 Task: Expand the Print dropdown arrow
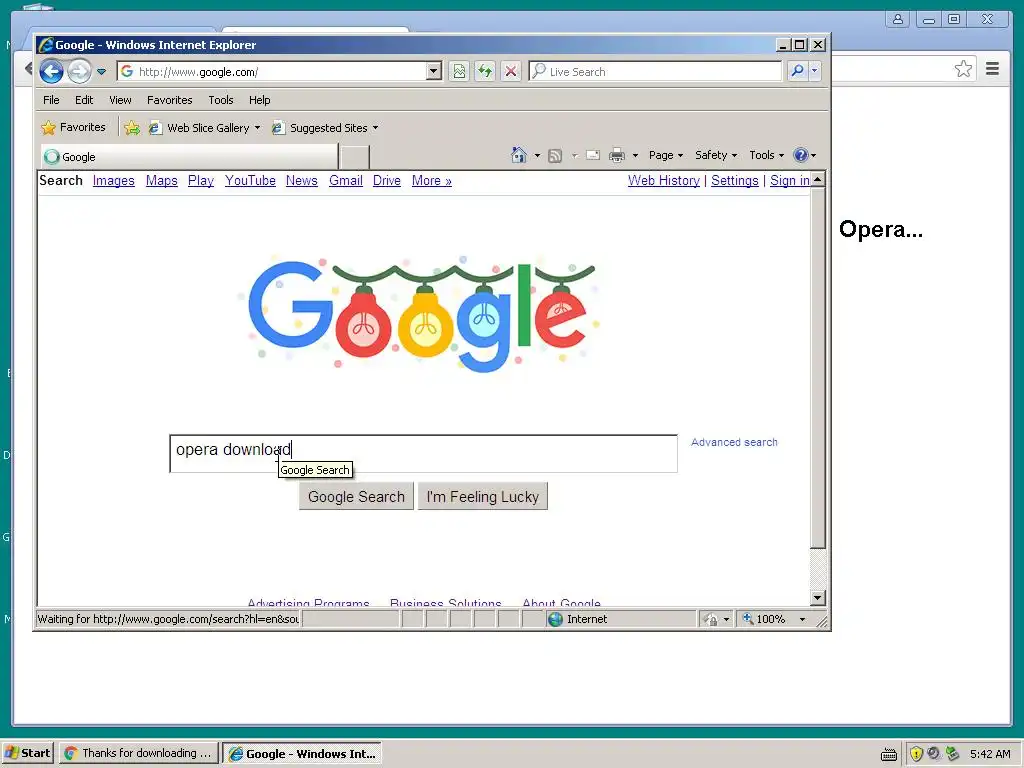pos(635,155)
